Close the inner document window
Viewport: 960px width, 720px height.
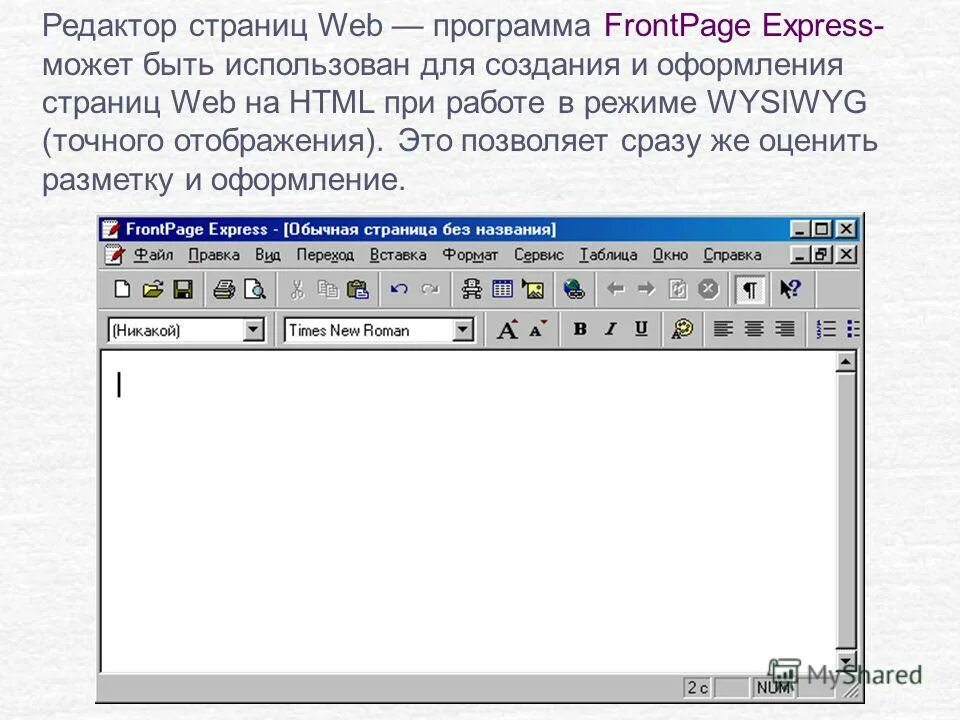(x=846, y=254)
